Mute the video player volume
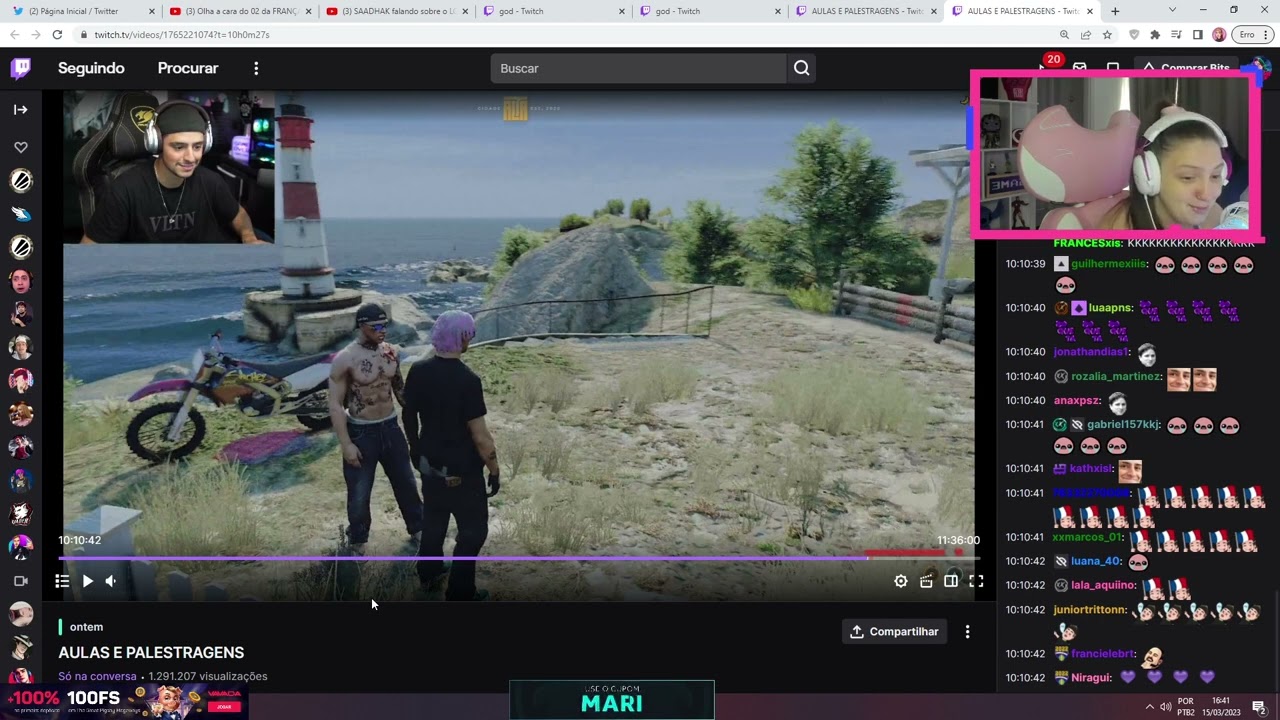The image size is (1280, 720). 111,581
